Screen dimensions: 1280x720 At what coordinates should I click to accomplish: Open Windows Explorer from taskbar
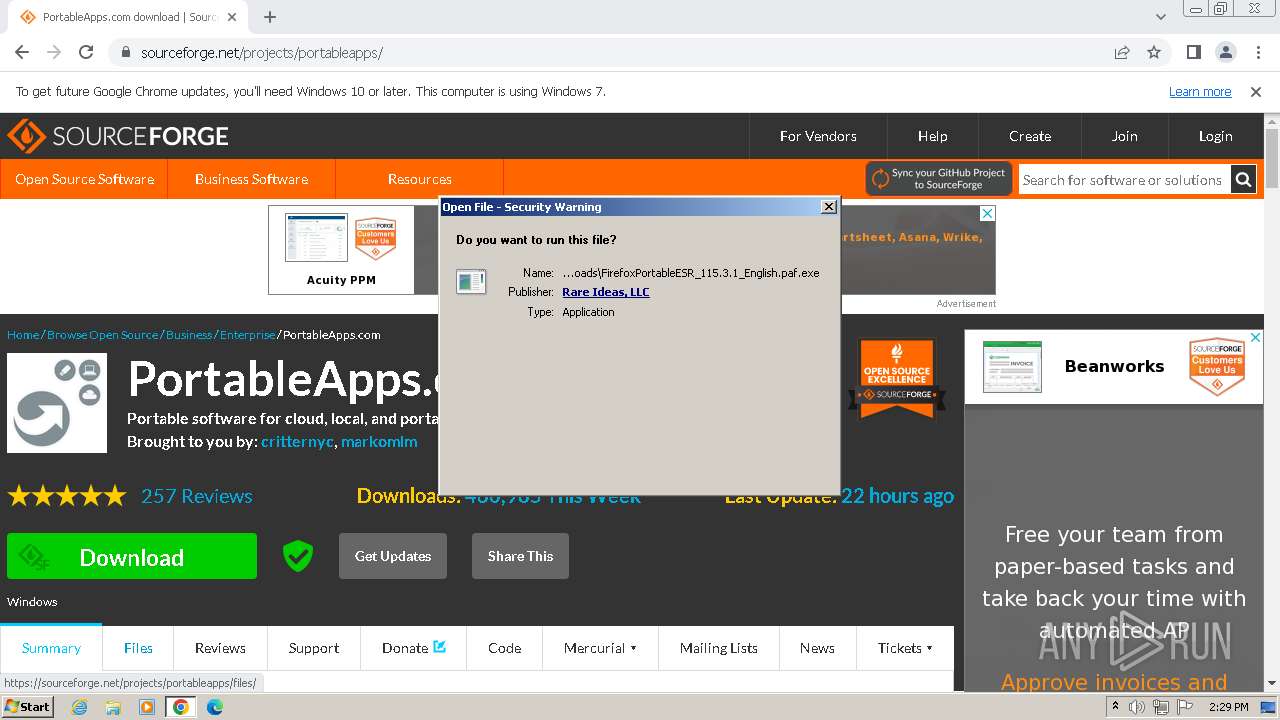coord(113,707)
